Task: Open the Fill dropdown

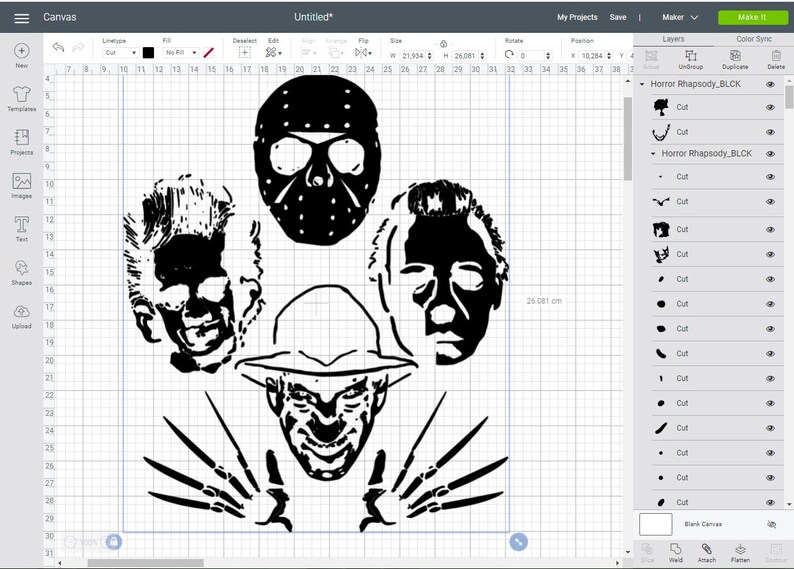Action: pos(180,53)
